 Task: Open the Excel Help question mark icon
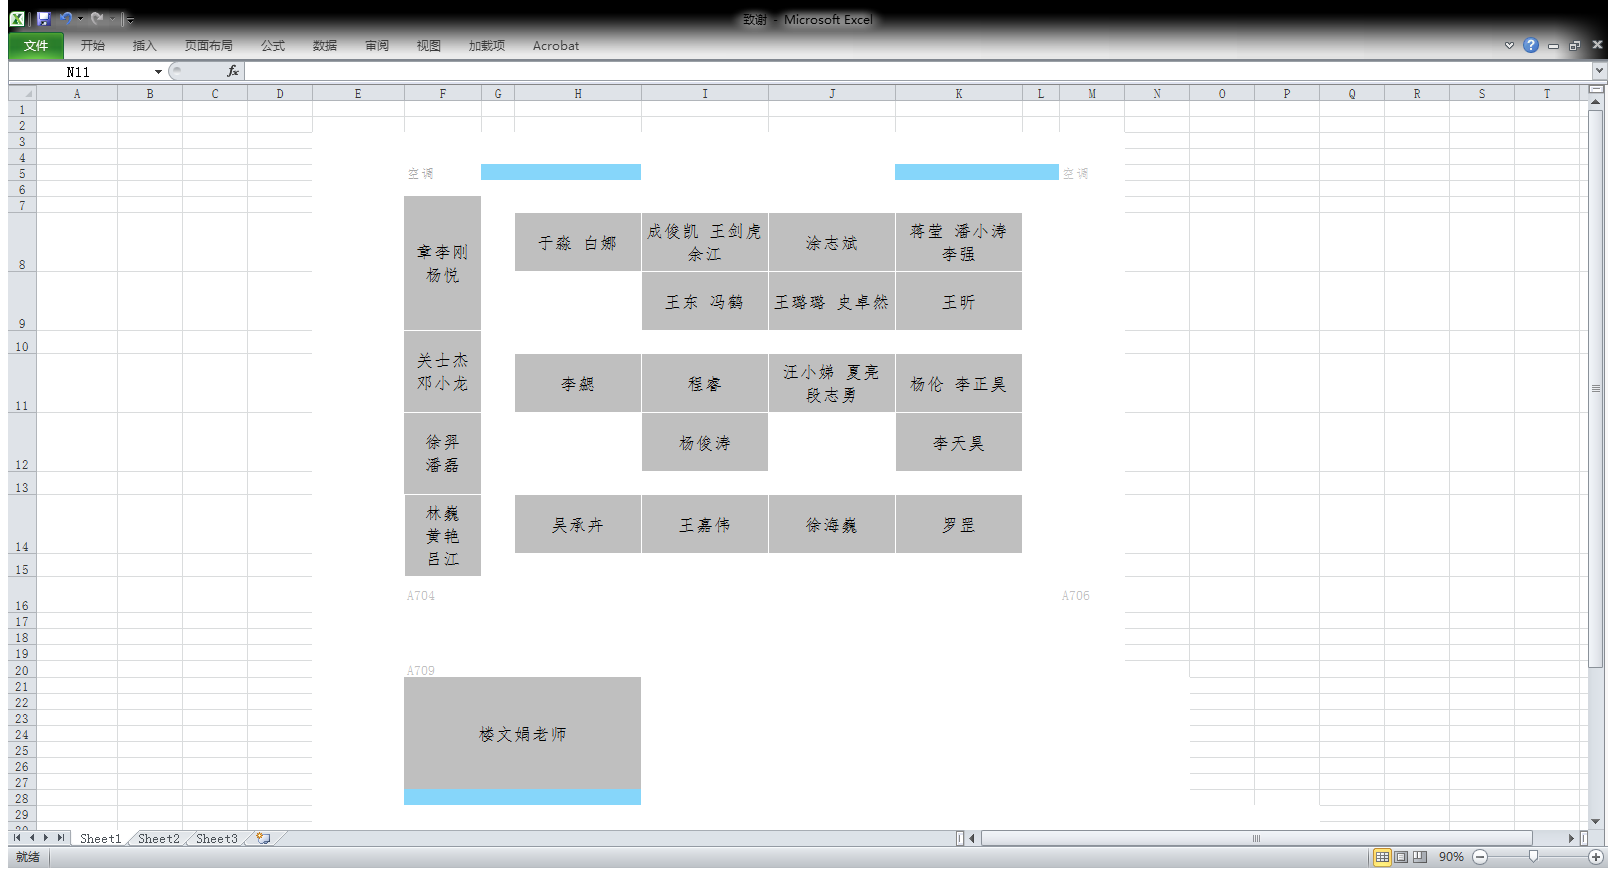pyautogui.click(x=1530, y=45)
